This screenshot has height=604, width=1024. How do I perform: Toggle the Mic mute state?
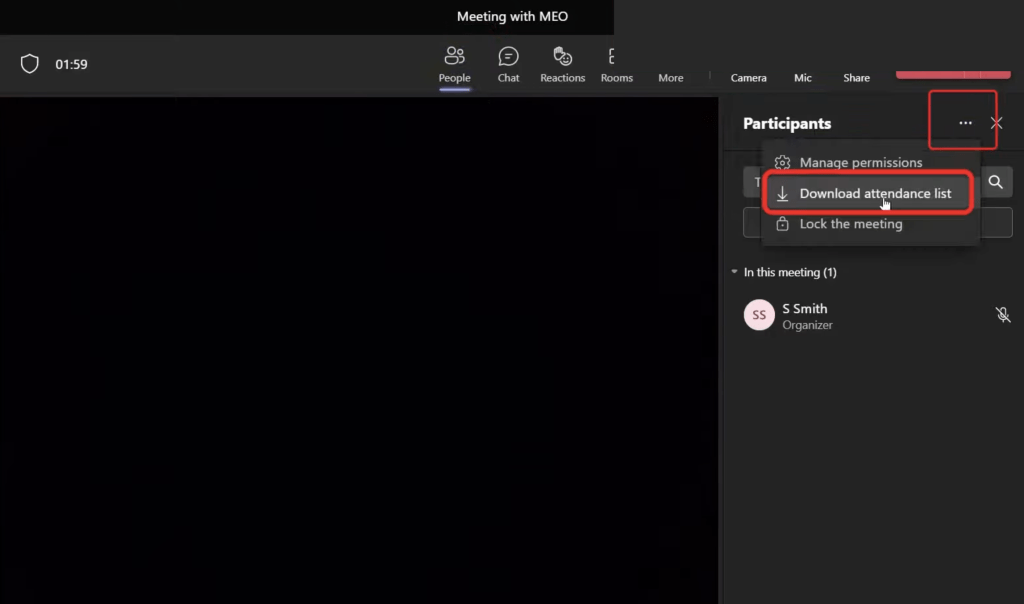pos(803,77)
